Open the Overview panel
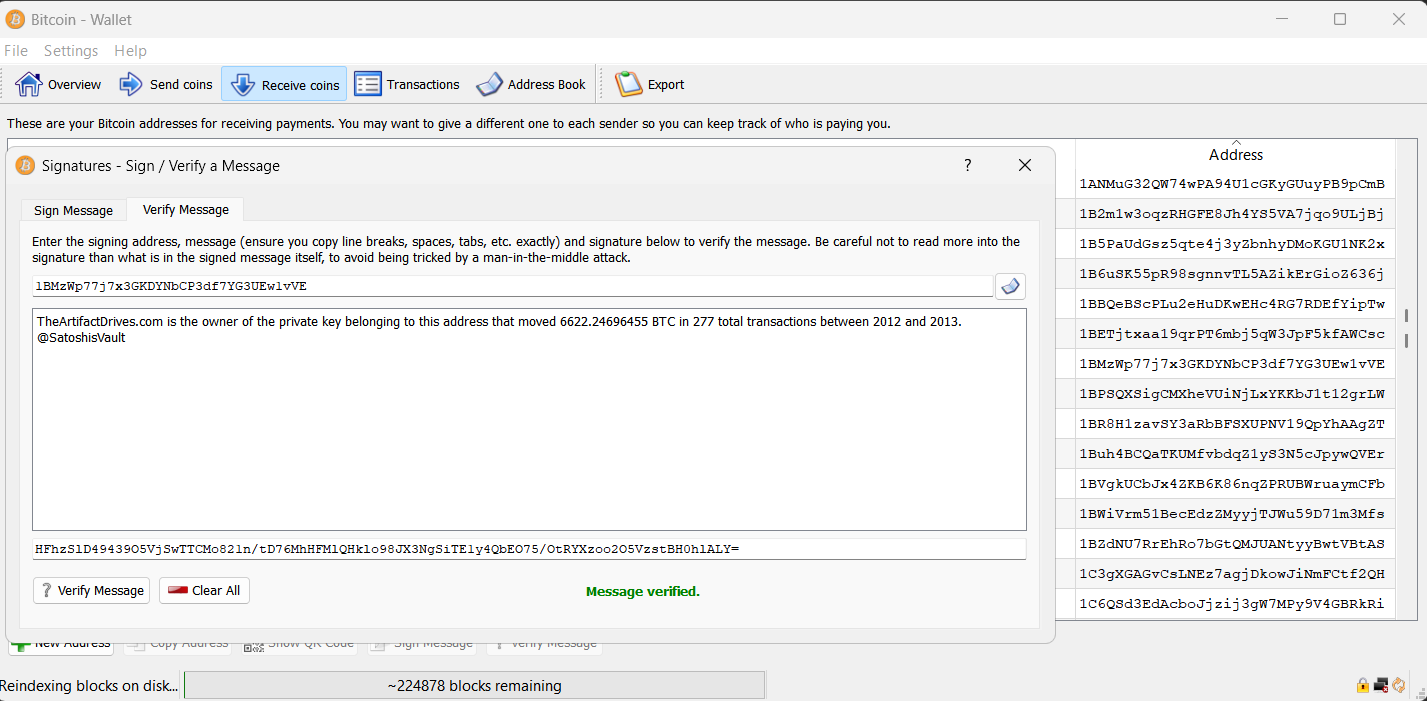 (x=58, y=84)
